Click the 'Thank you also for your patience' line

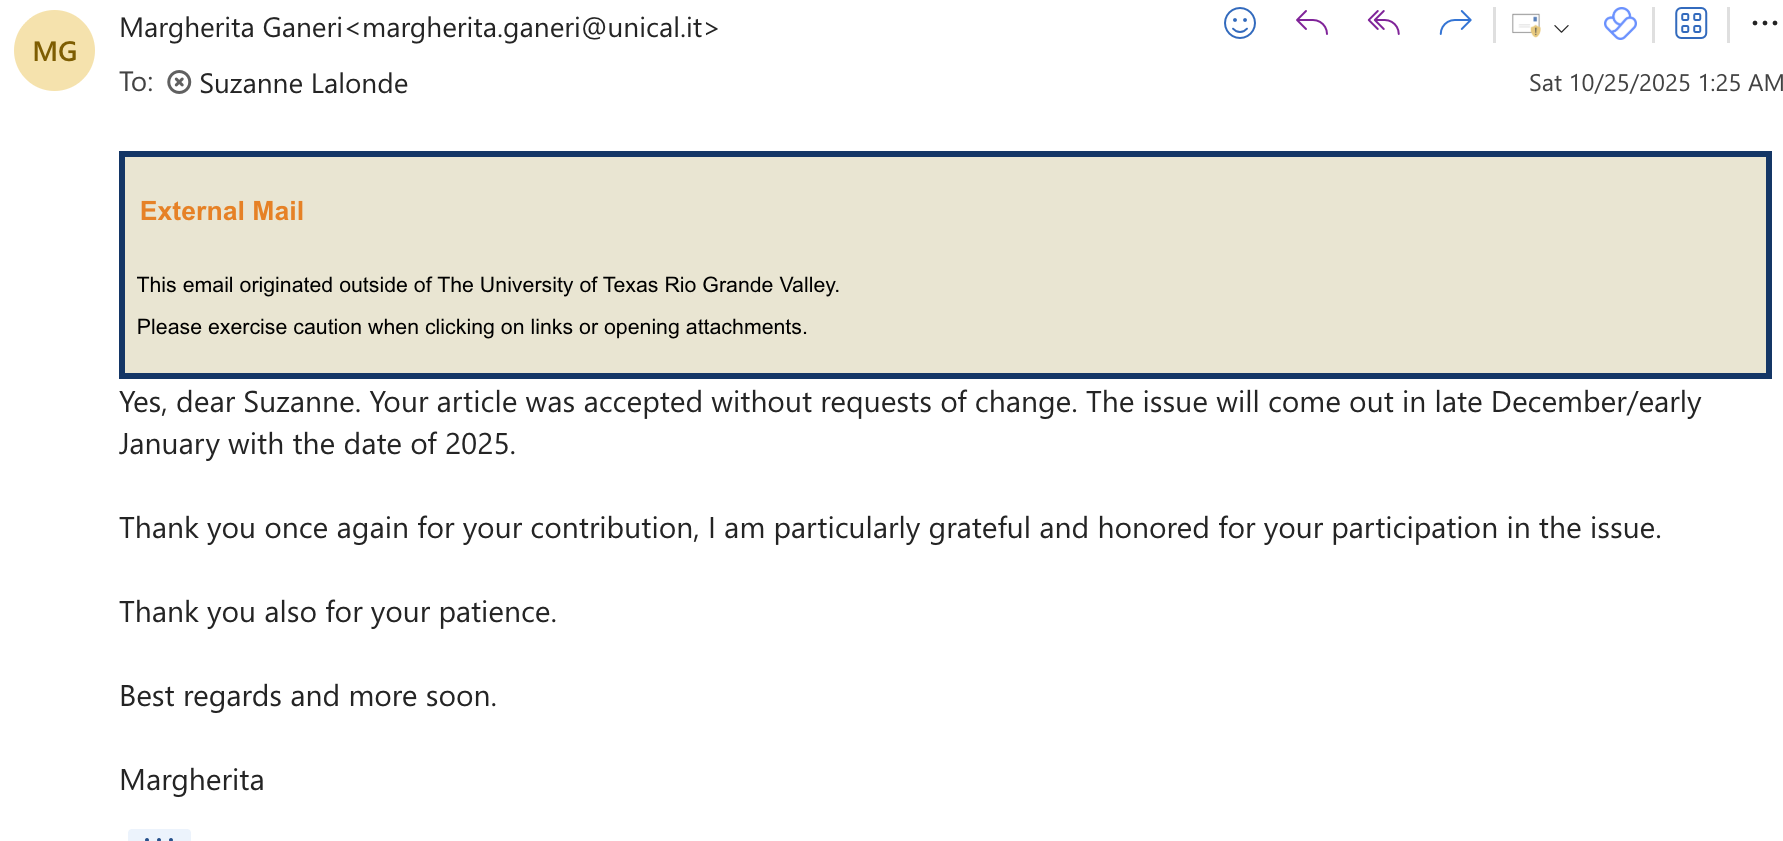(x=338, y=612)
